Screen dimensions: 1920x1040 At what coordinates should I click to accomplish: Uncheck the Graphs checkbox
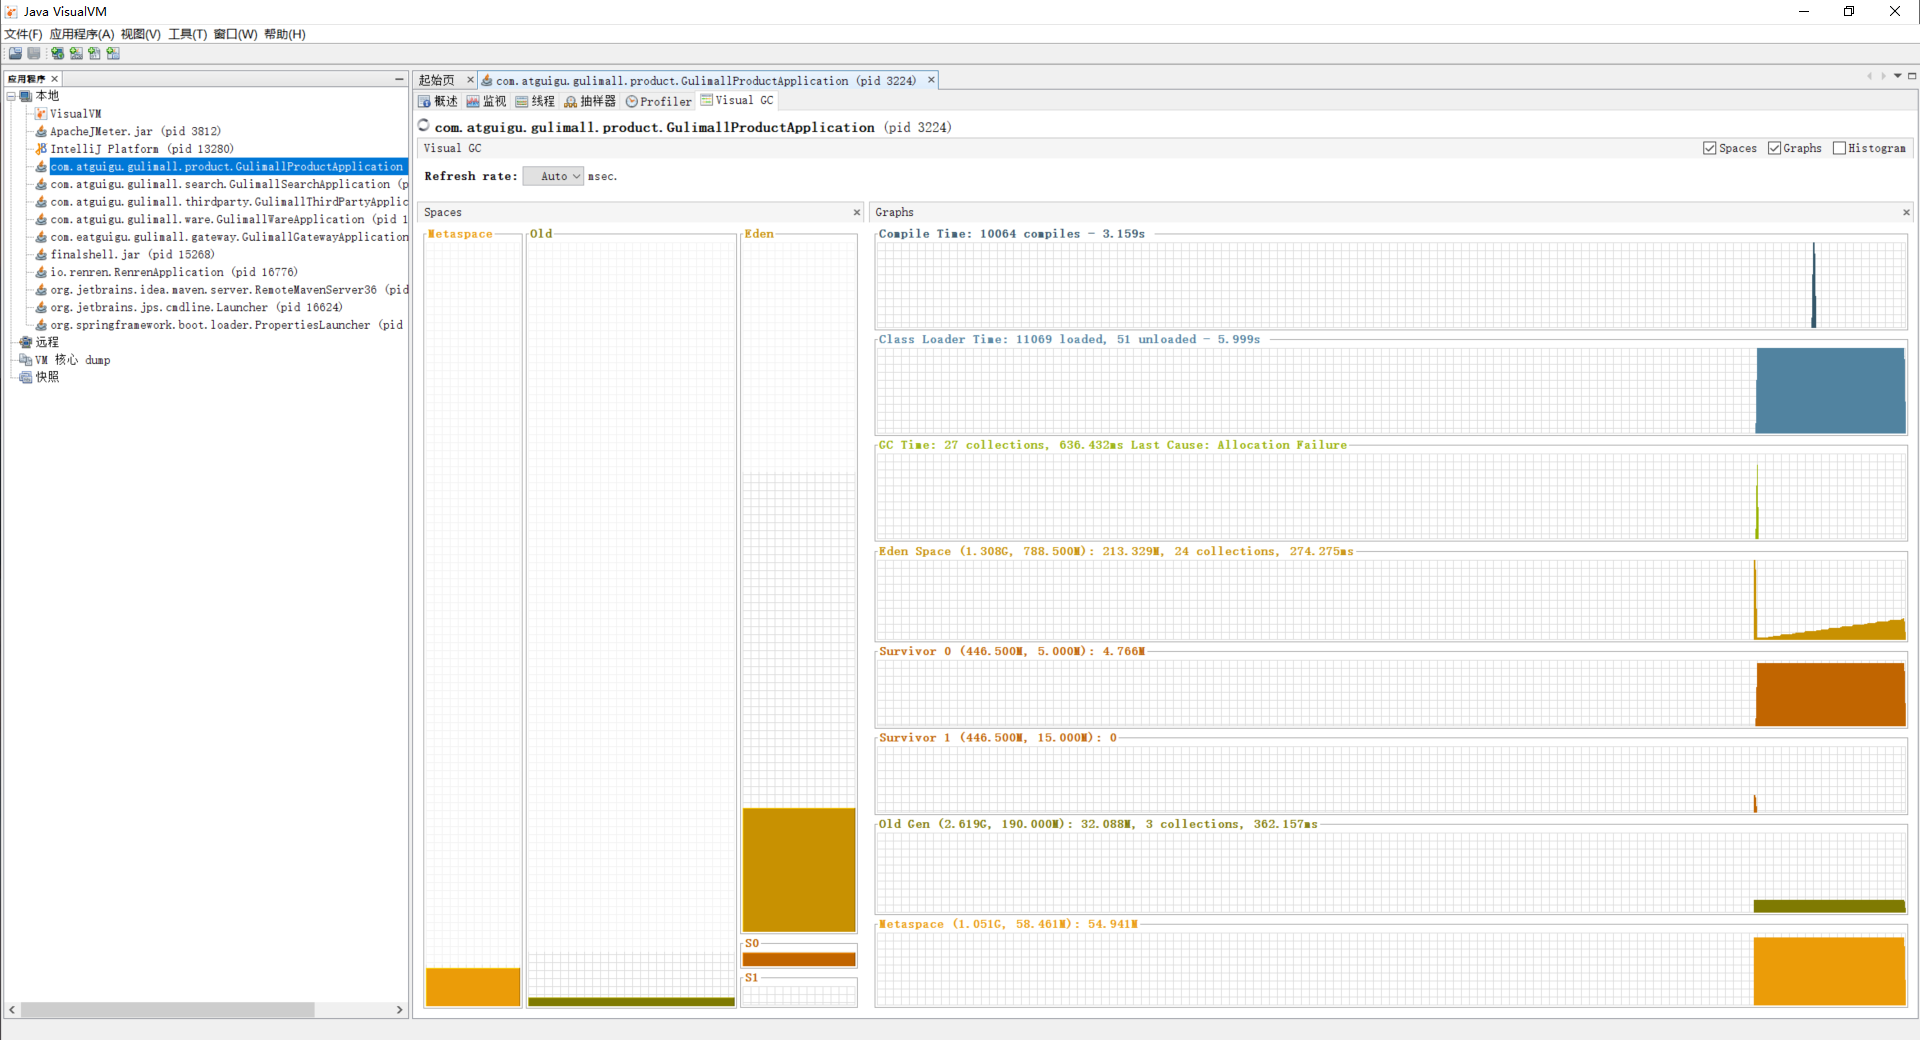(1774, 148)
